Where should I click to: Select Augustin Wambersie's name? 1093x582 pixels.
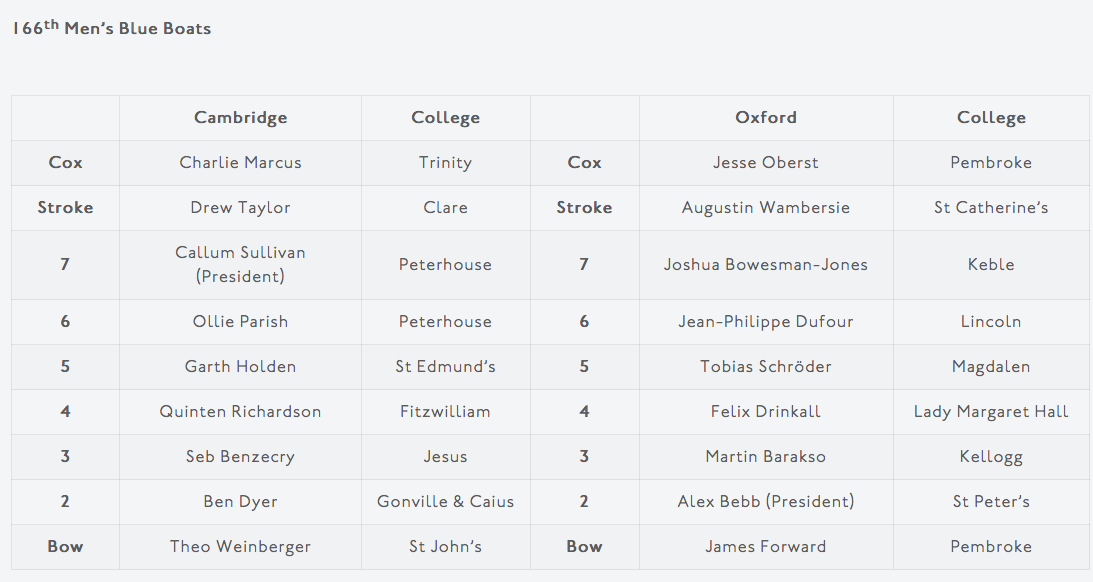(766, 208)
